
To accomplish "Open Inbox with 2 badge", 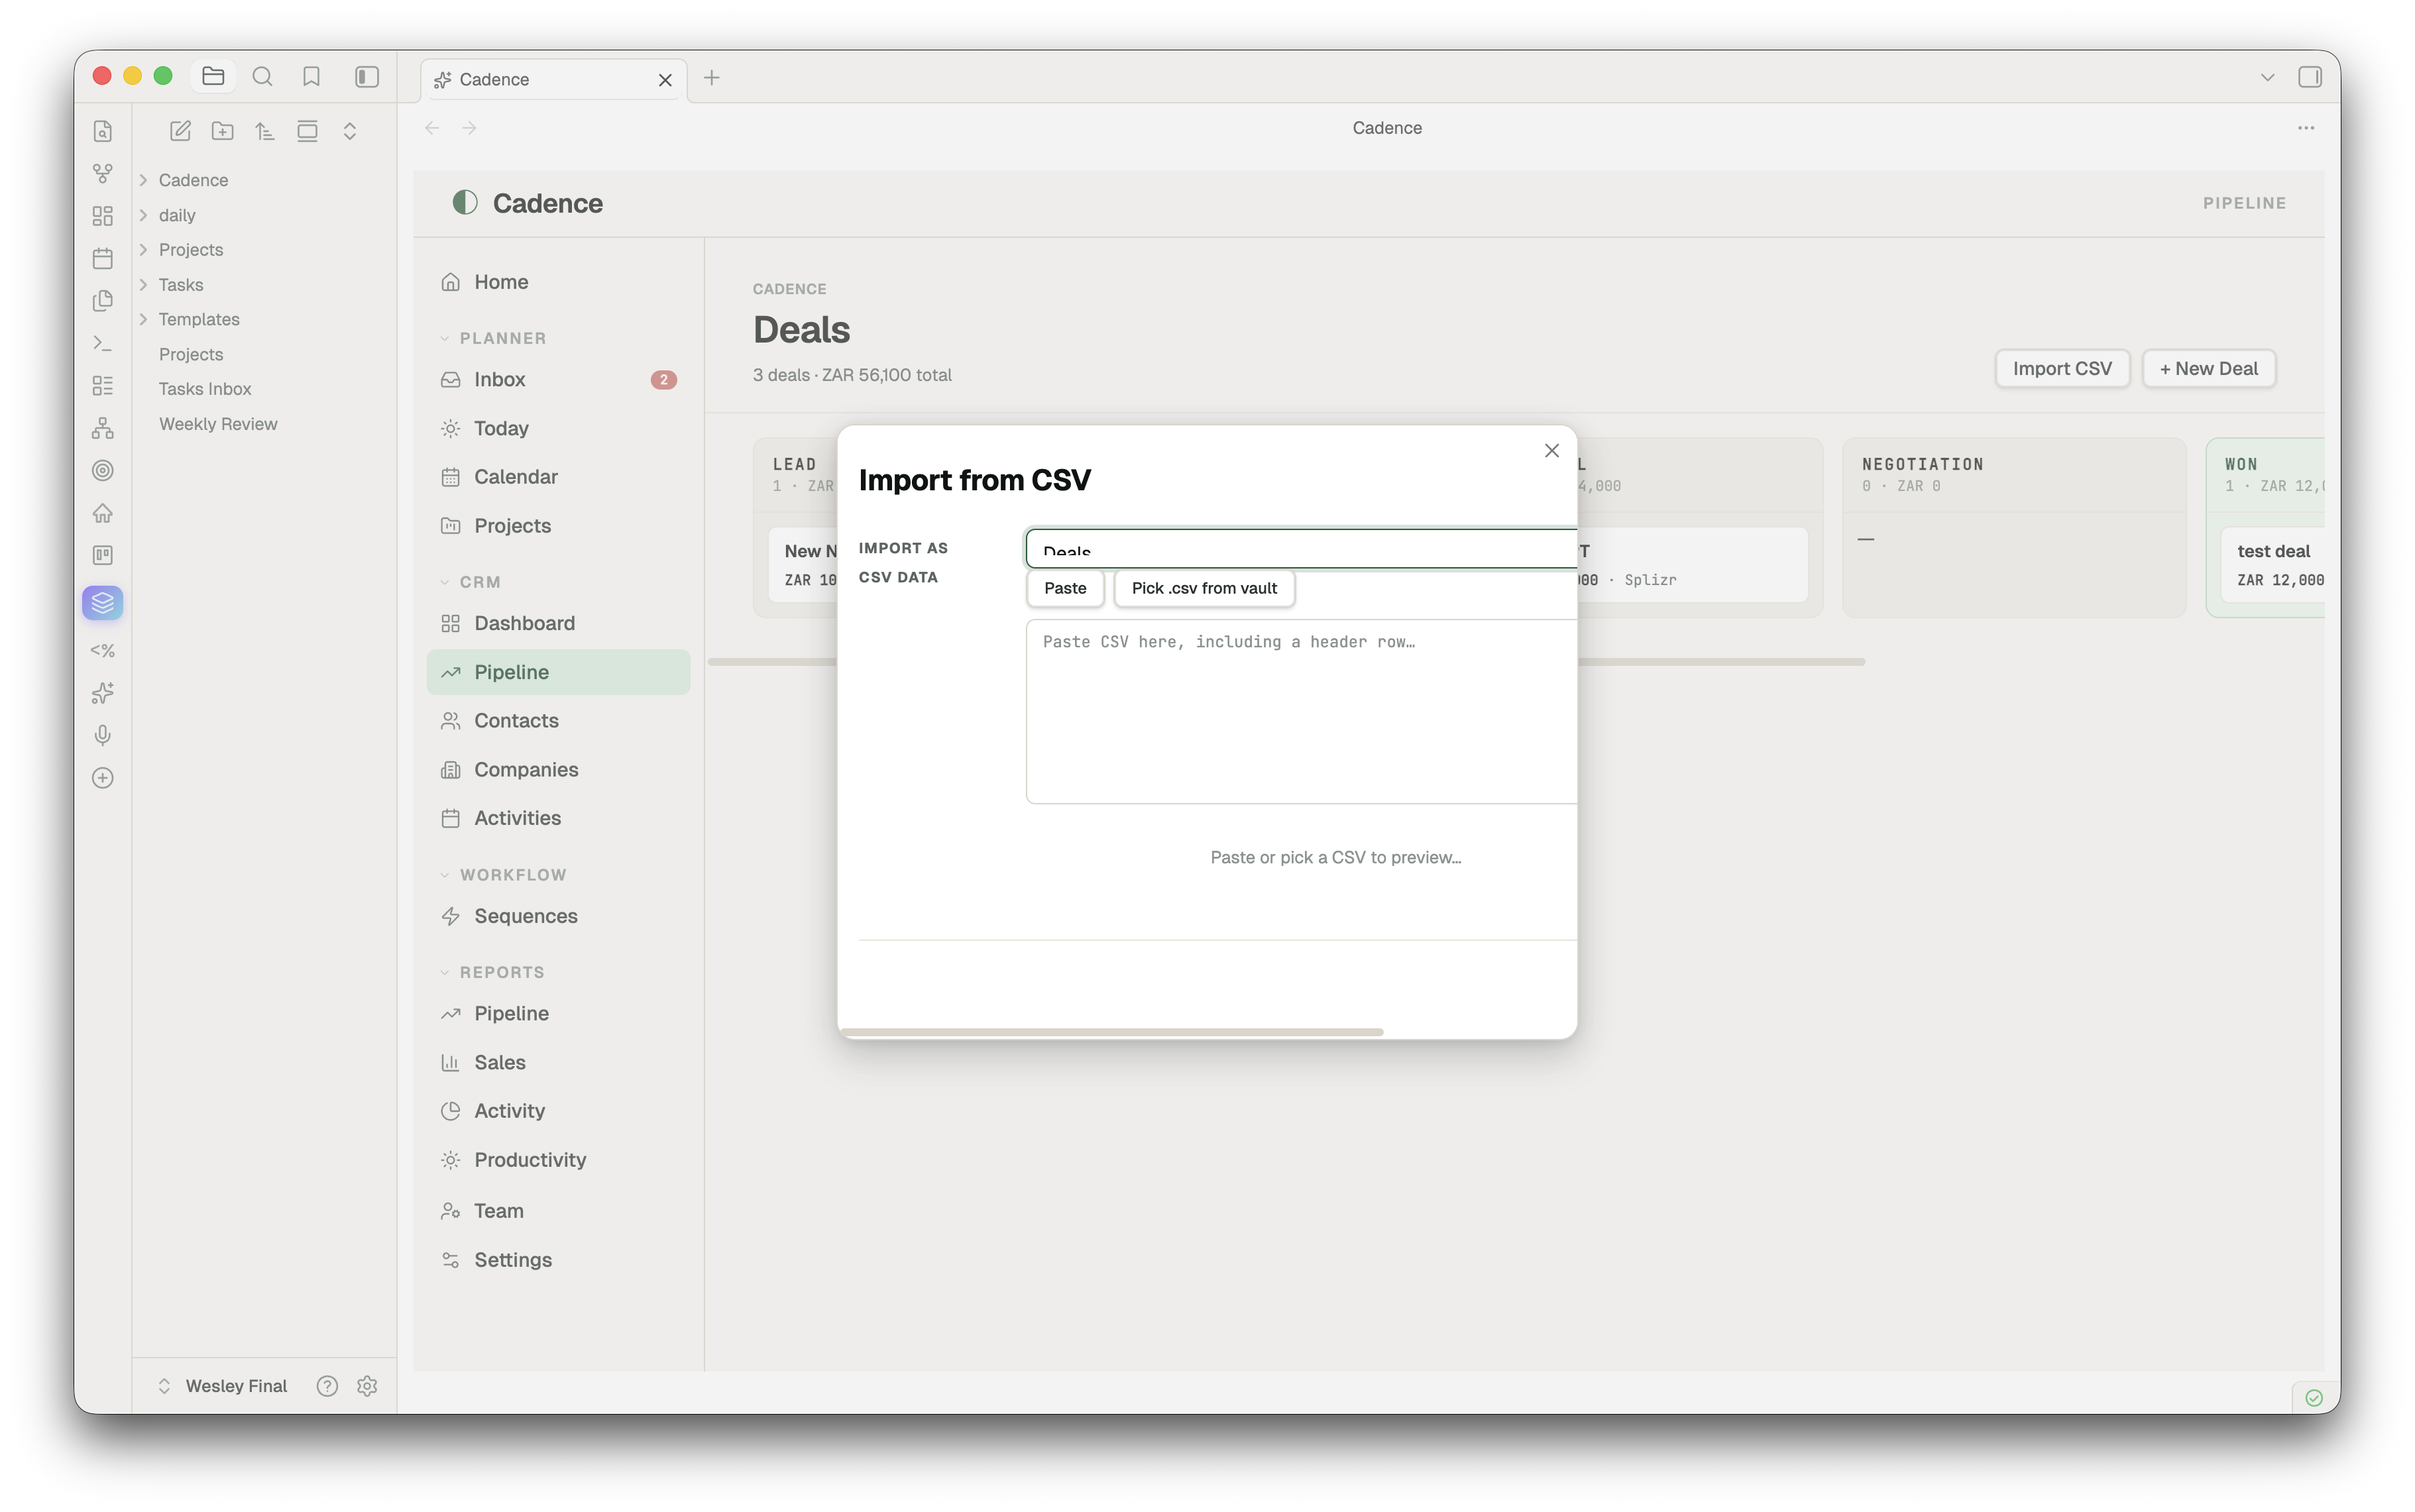I will coord(558,379).
